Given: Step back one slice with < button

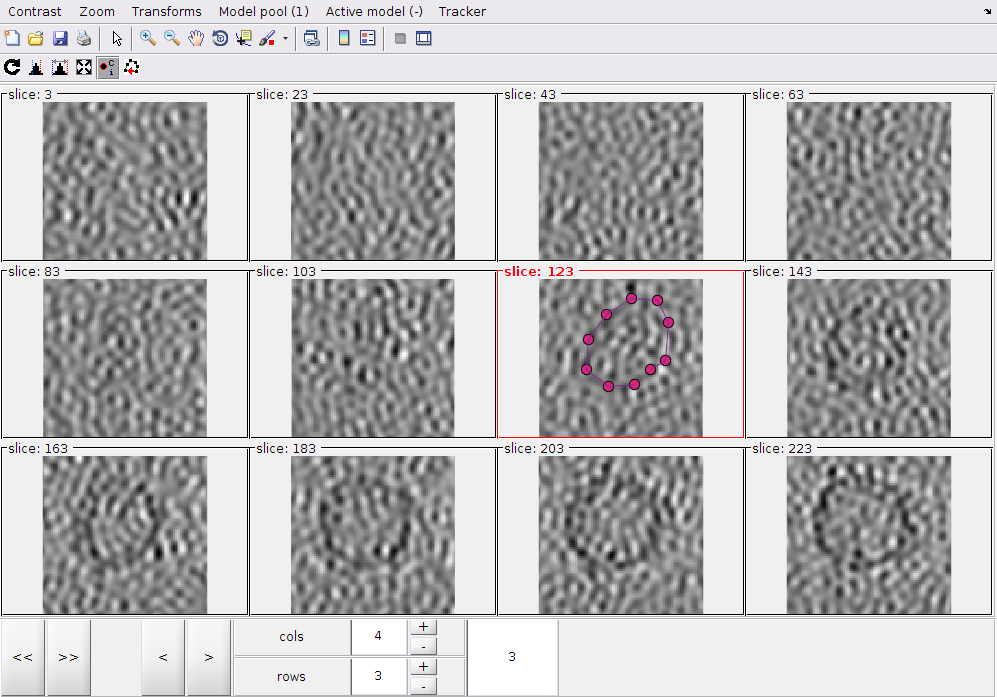Looking at the screenshot, I should tap(163, 658).
